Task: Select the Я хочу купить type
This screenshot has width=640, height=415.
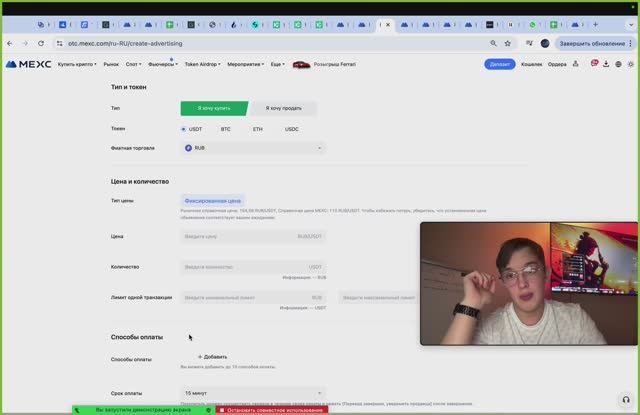Action: tap(214, 108)
